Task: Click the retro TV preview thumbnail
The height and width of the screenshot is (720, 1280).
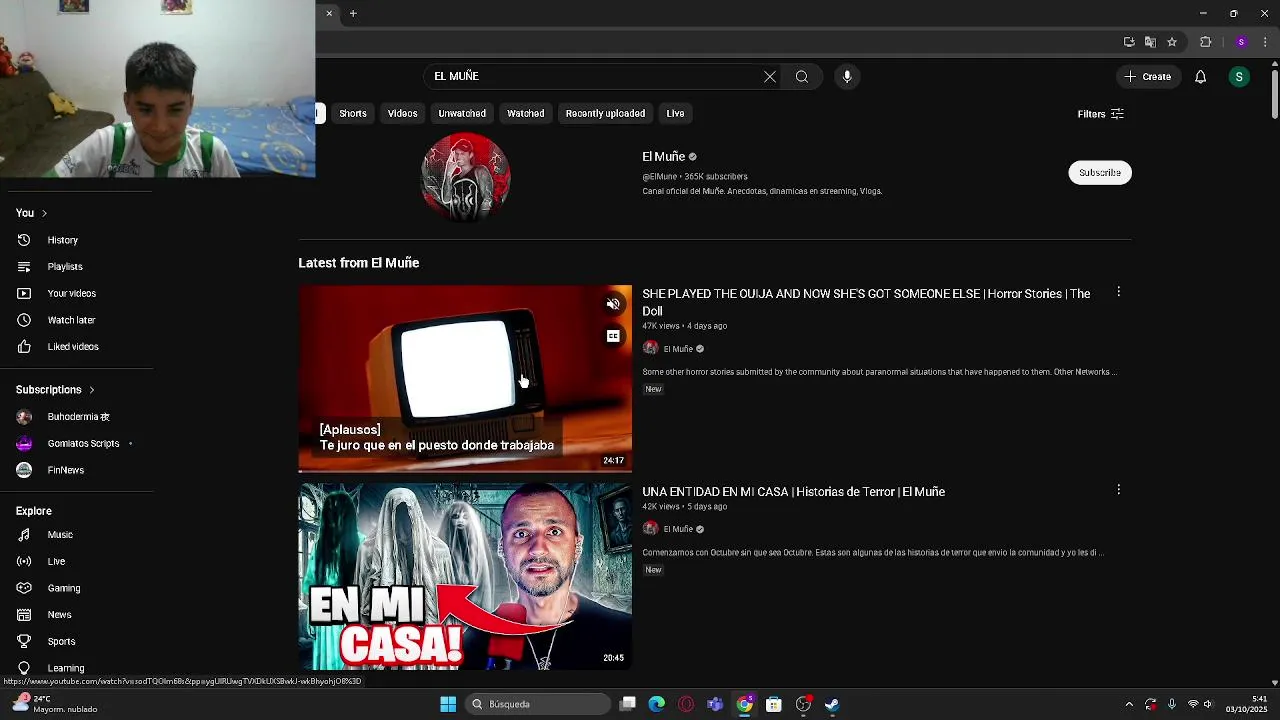Action: (x=465, y=378)
